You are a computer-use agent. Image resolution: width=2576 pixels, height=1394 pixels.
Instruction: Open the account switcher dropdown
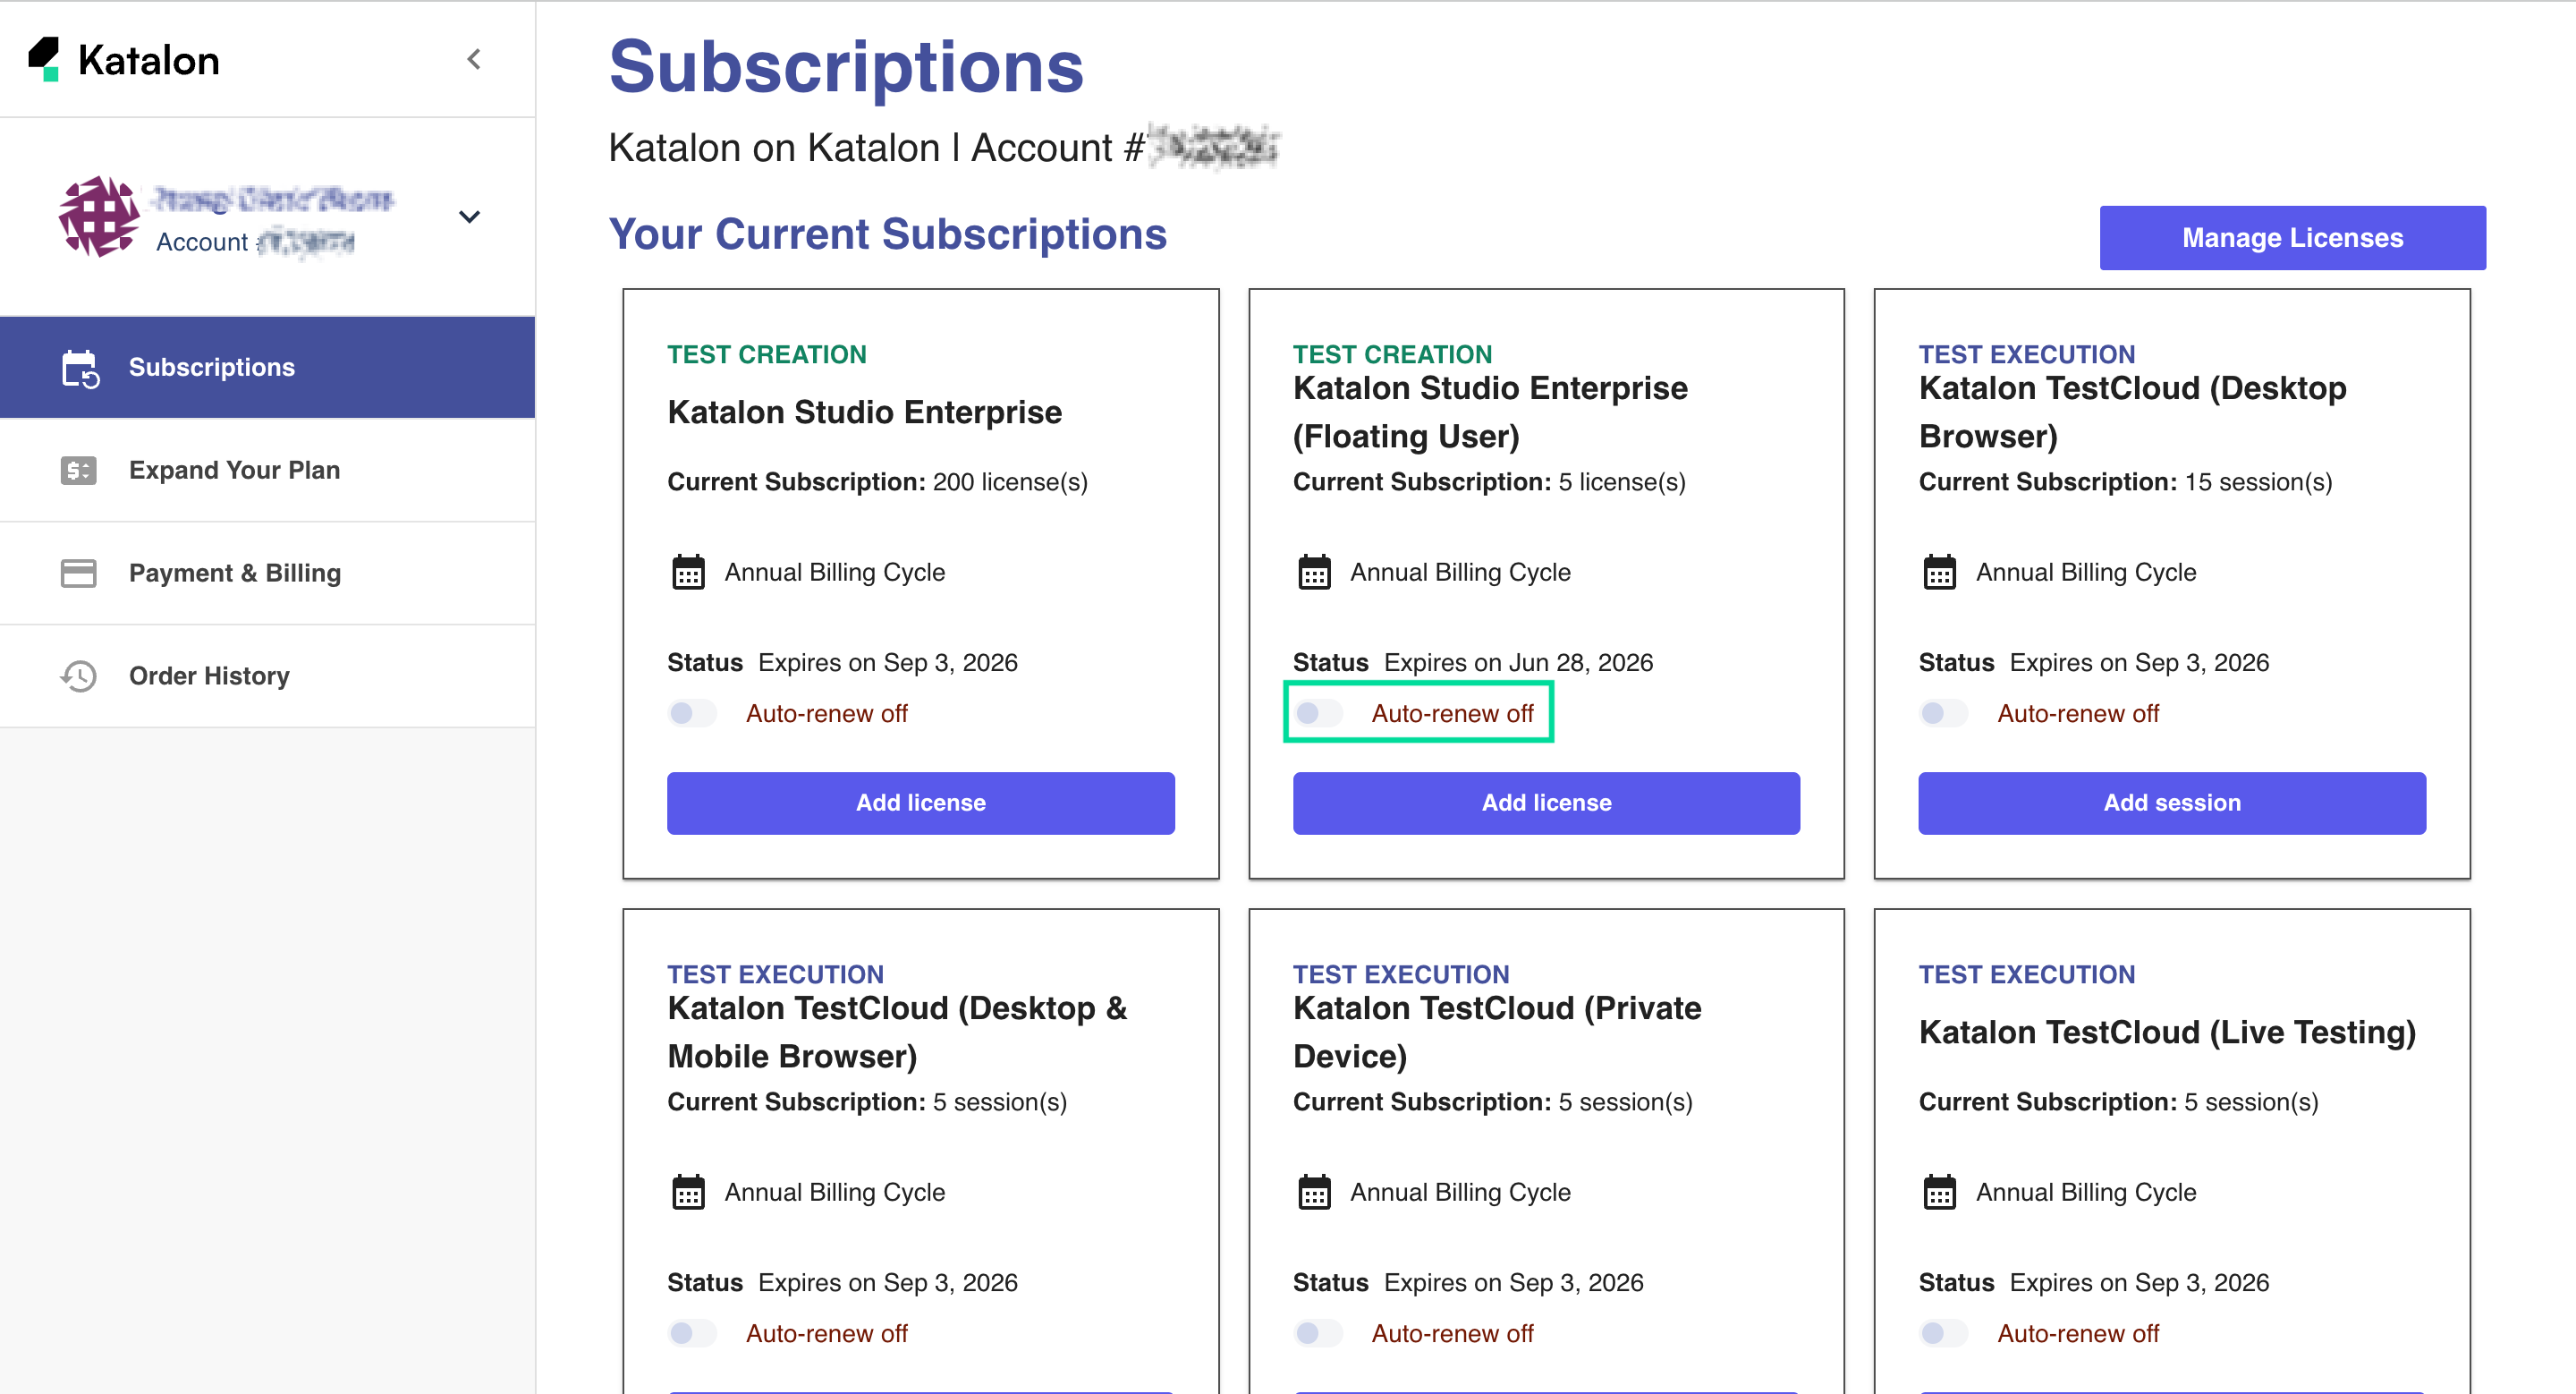pyautogui.click(x=469, y=216)
